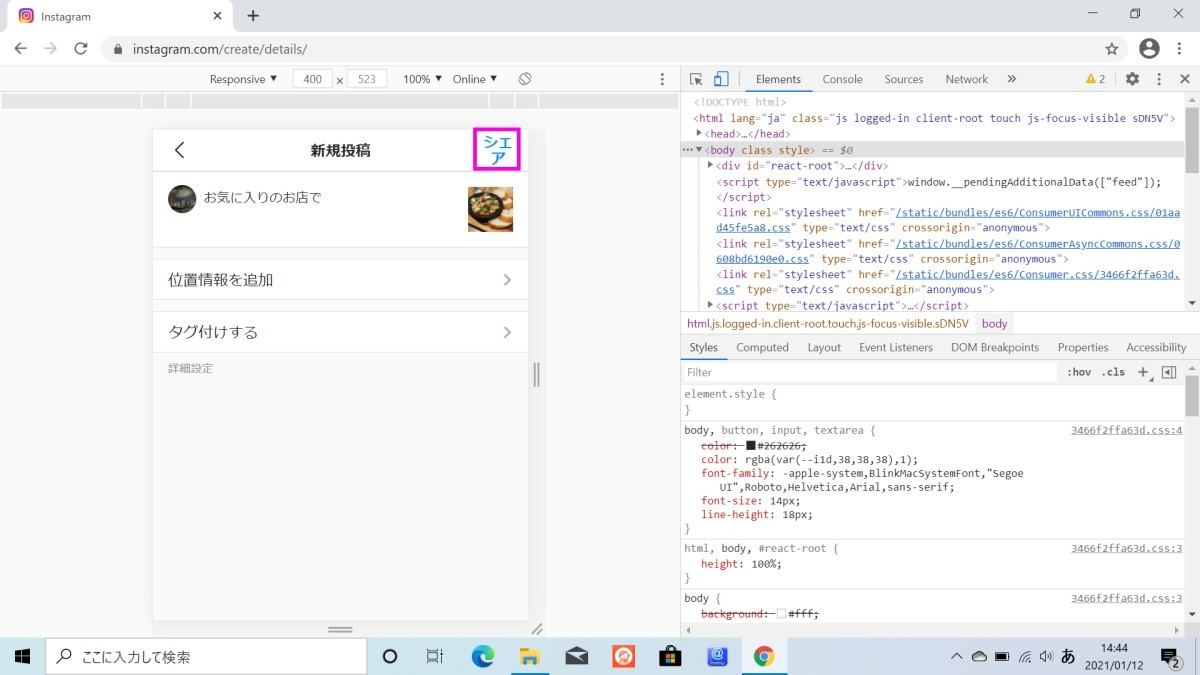
Task: Toggle :hov element state panel
Action: (x=1079, y=372)
